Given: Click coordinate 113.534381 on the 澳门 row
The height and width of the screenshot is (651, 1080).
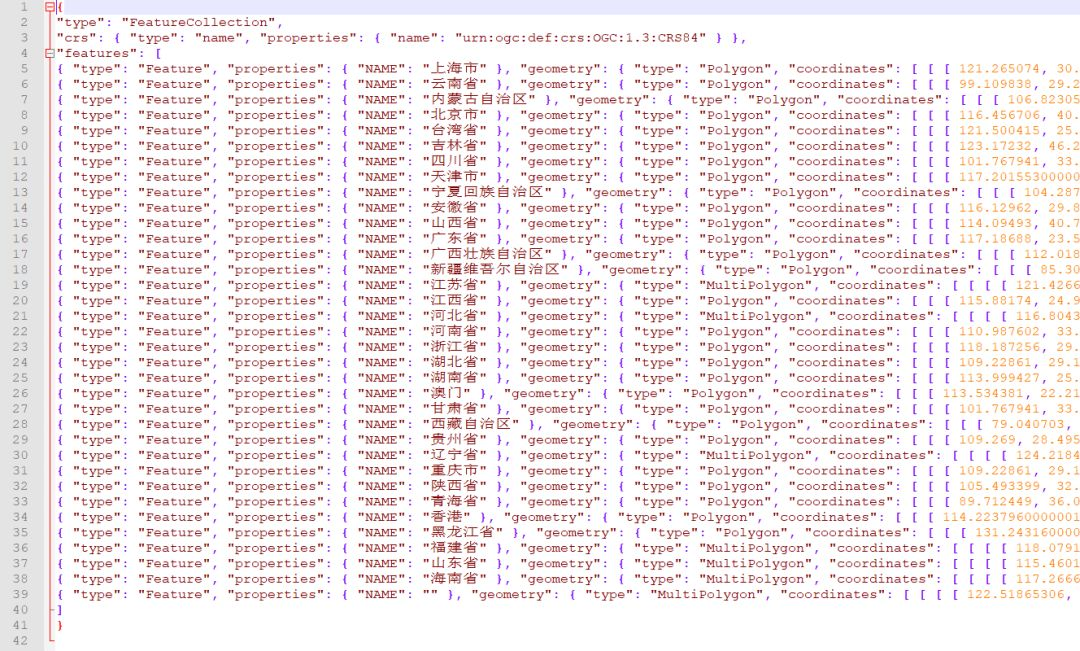Looking at the screenshot, I should point(982,393).
